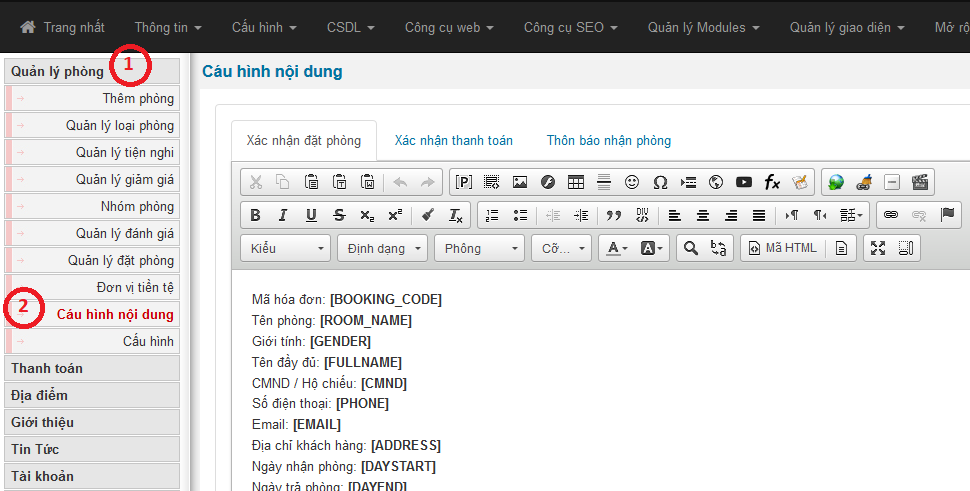
Task: Toggle underline formatting
Action: tap(311, 215)
